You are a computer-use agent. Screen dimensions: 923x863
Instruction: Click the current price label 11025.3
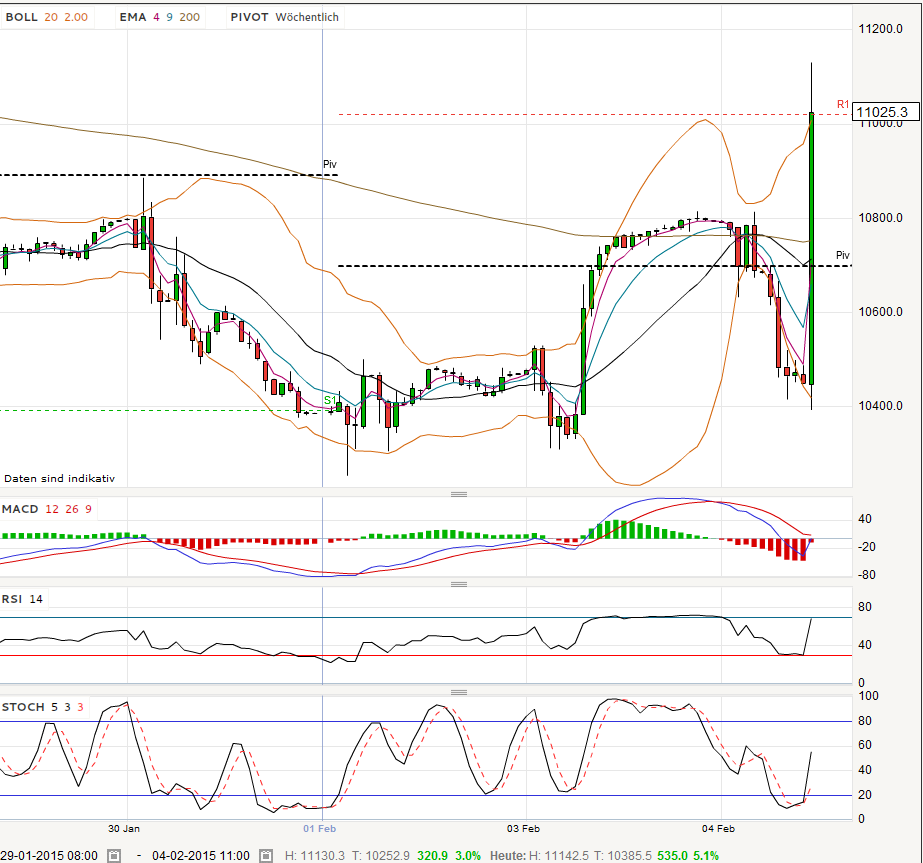[x=885, y=112]
